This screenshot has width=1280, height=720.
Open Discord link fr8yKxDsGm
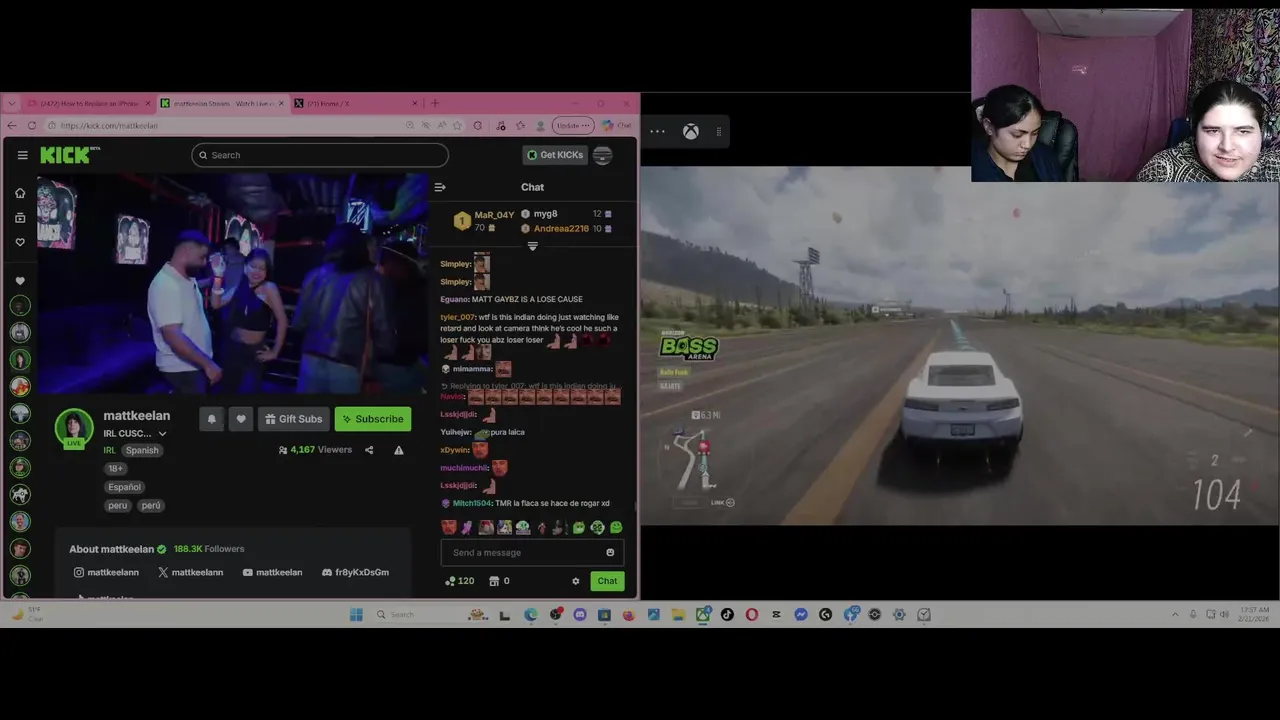coord(355,572)
